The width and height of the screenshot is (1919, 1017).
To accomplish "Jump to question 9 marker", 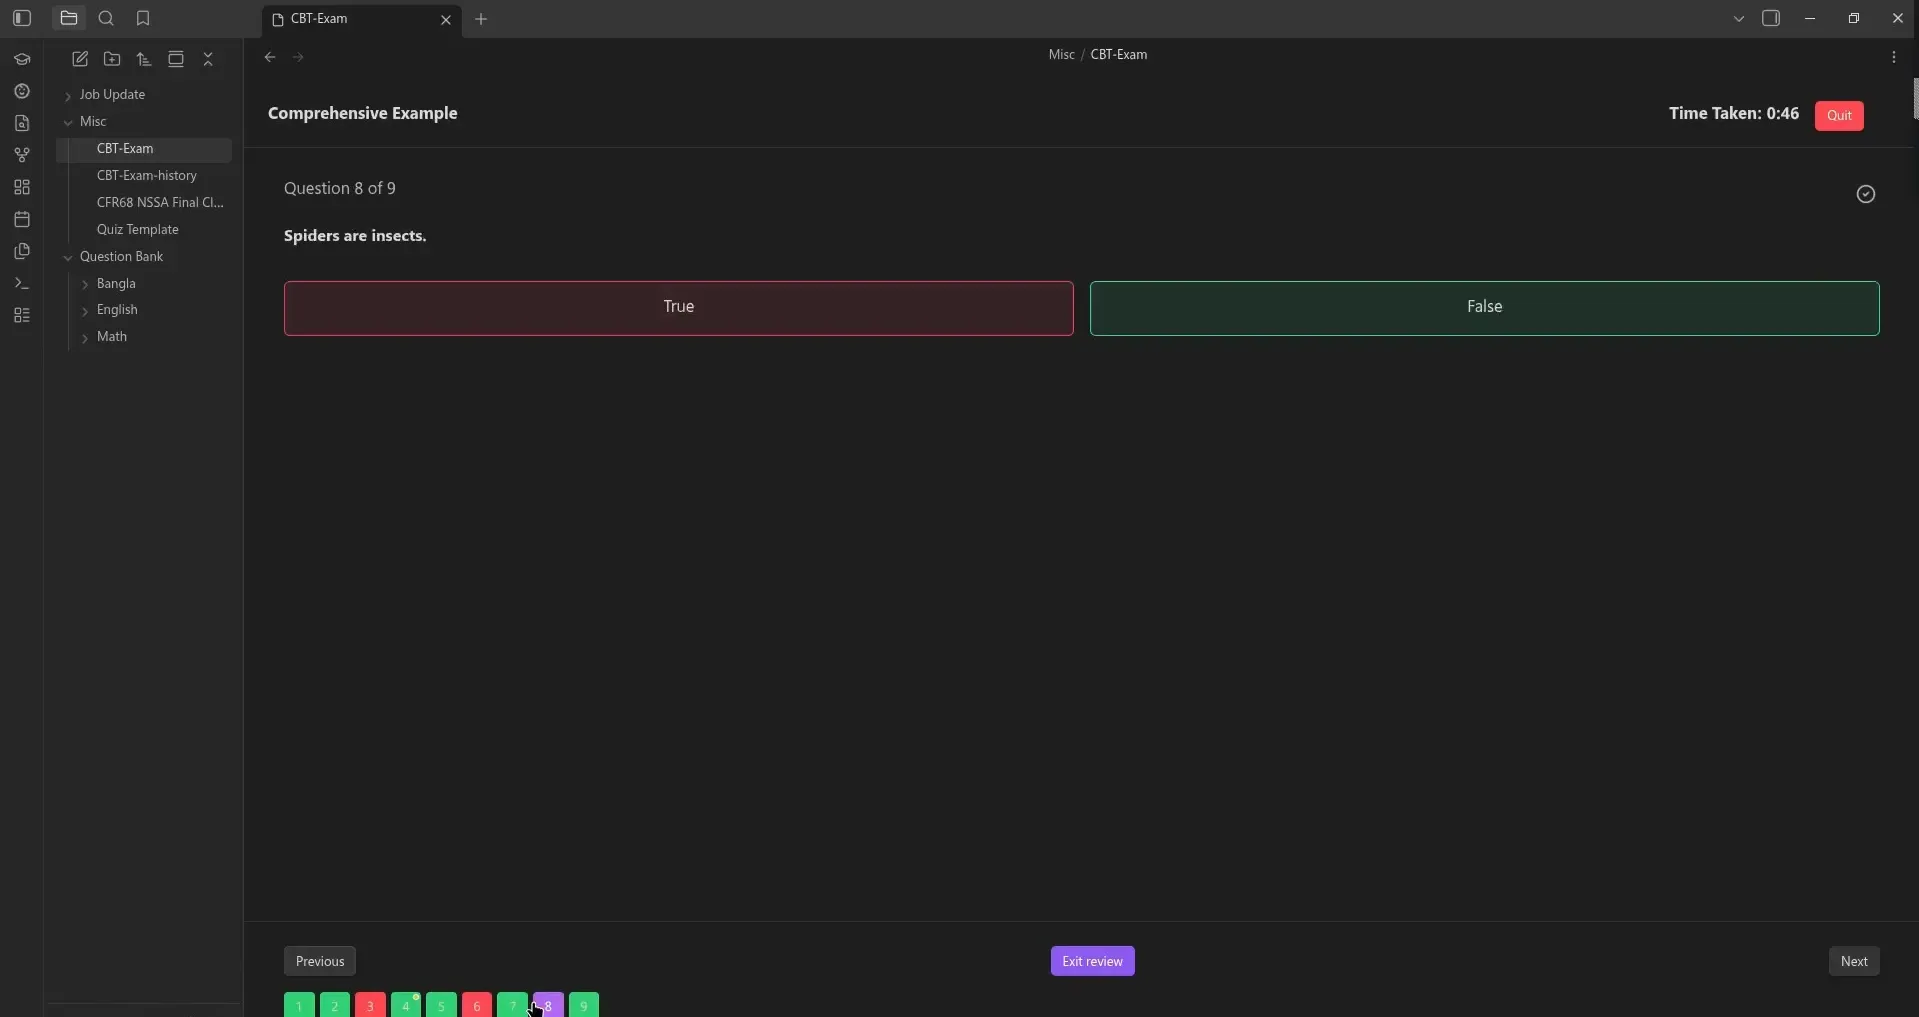I will 584,1005.
